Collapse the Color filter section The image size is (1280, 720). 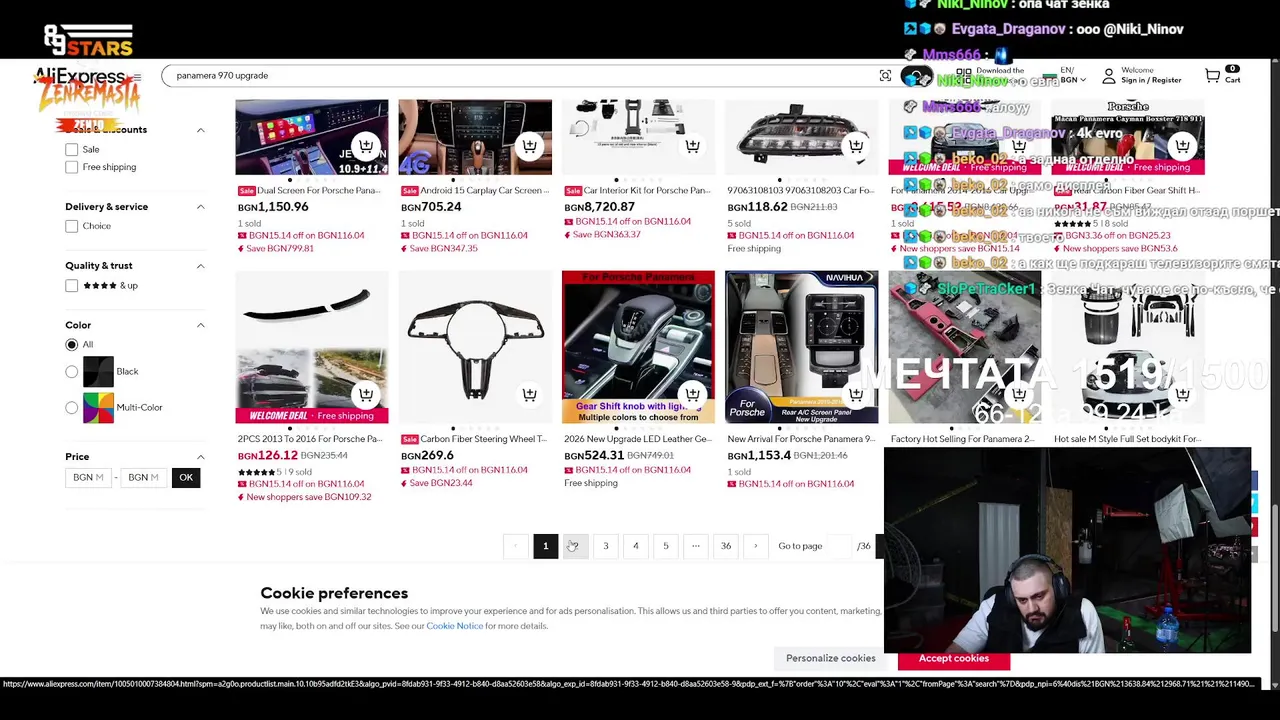[200, 325]
